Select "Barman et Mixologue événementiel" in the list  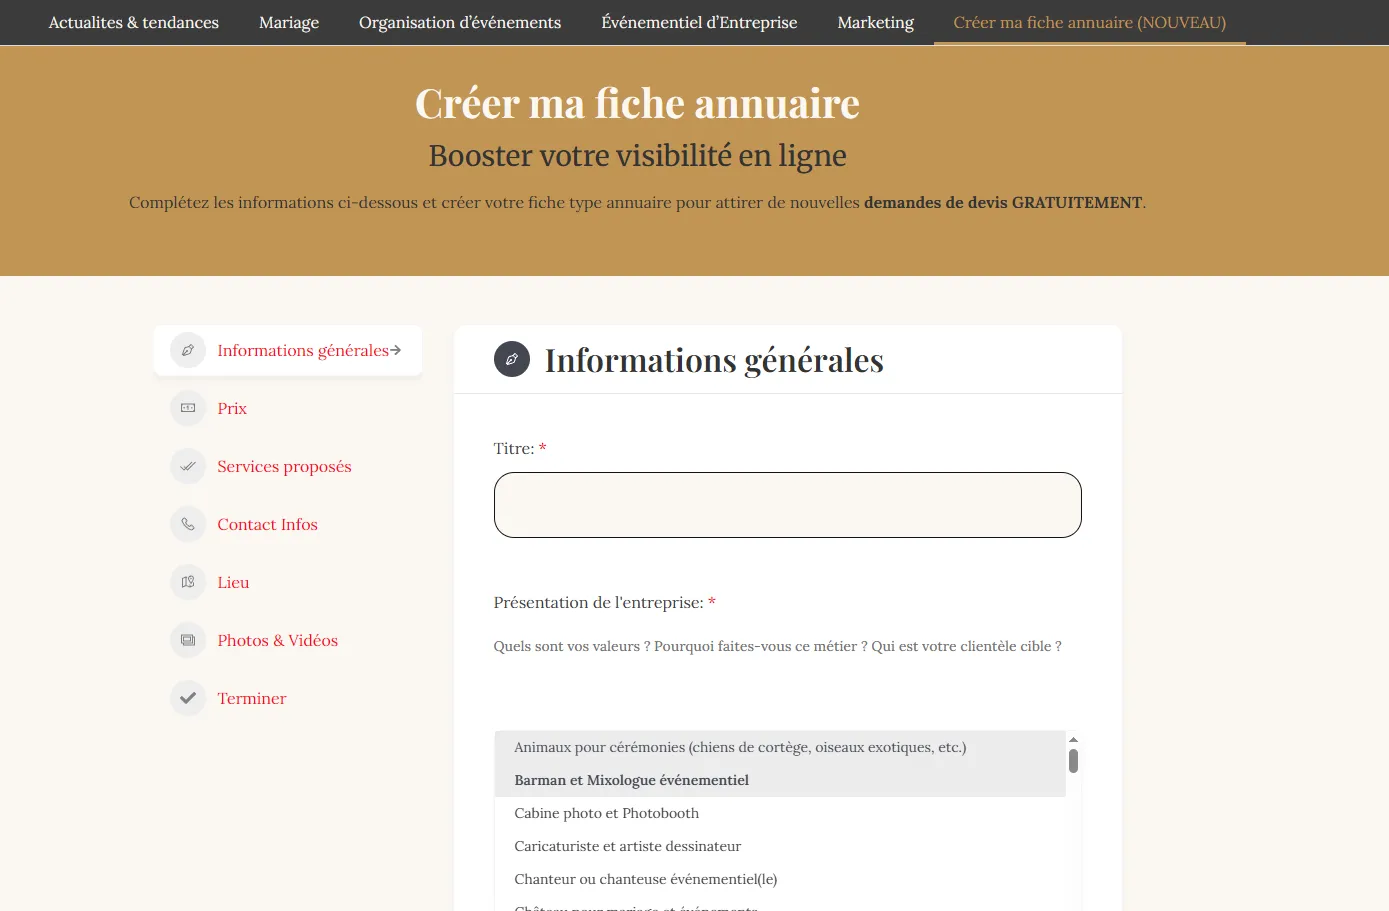631,780
